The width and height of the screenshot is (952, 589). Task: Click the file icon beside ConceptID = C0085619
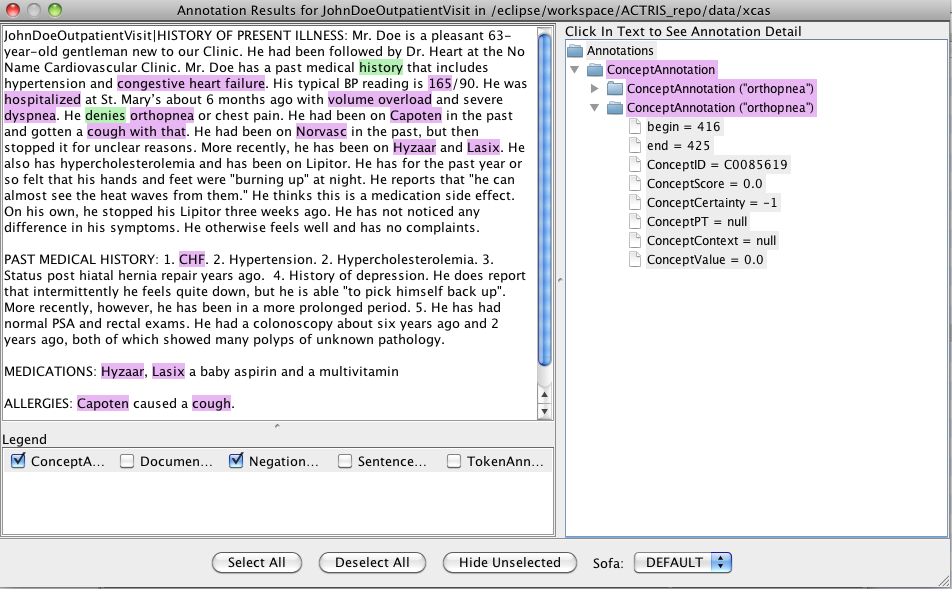point(635,165)
